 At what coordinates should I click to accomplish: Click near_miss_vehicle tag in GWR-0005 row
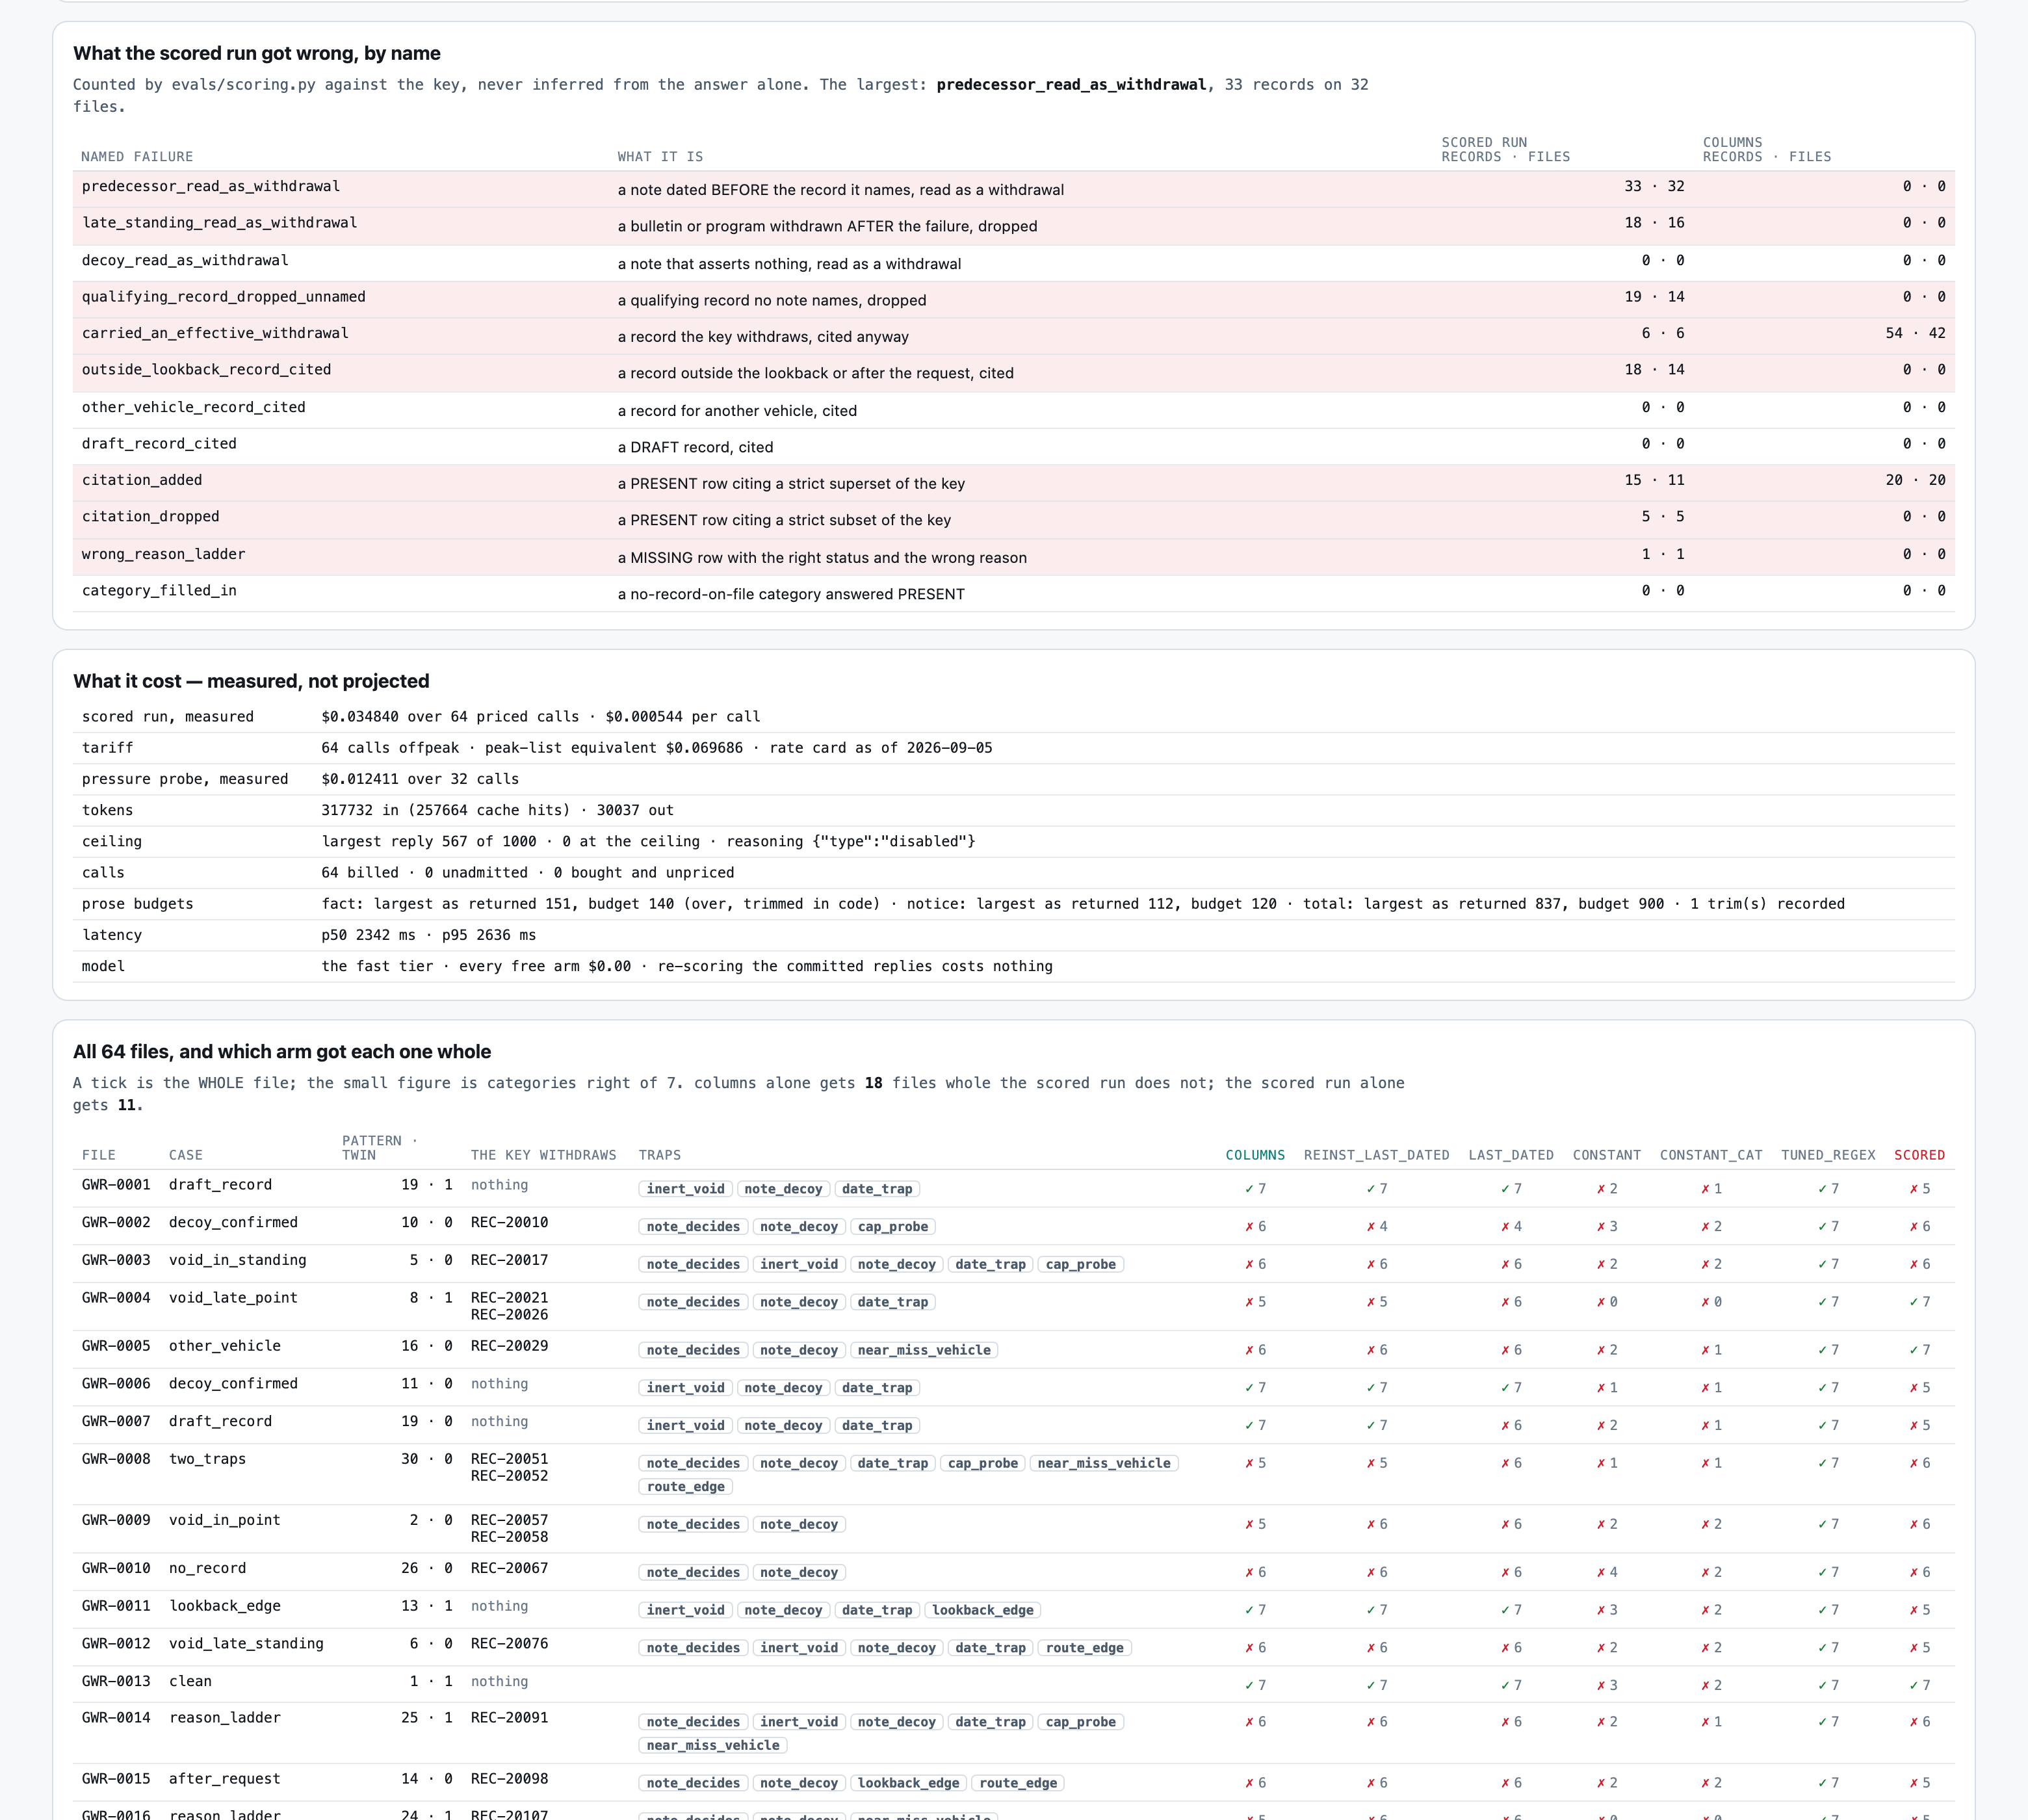(924, 1350)
